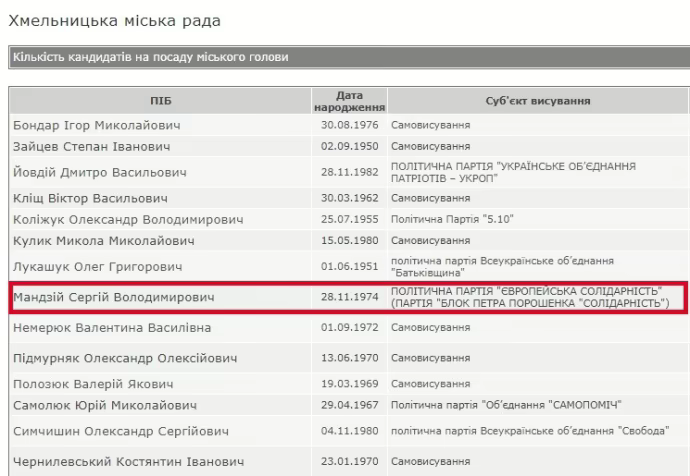Select candidate Зайцев Степан Іванович
Image resolution: width=690 pixels, height=476 pixels.
click(x=78, y=146)
